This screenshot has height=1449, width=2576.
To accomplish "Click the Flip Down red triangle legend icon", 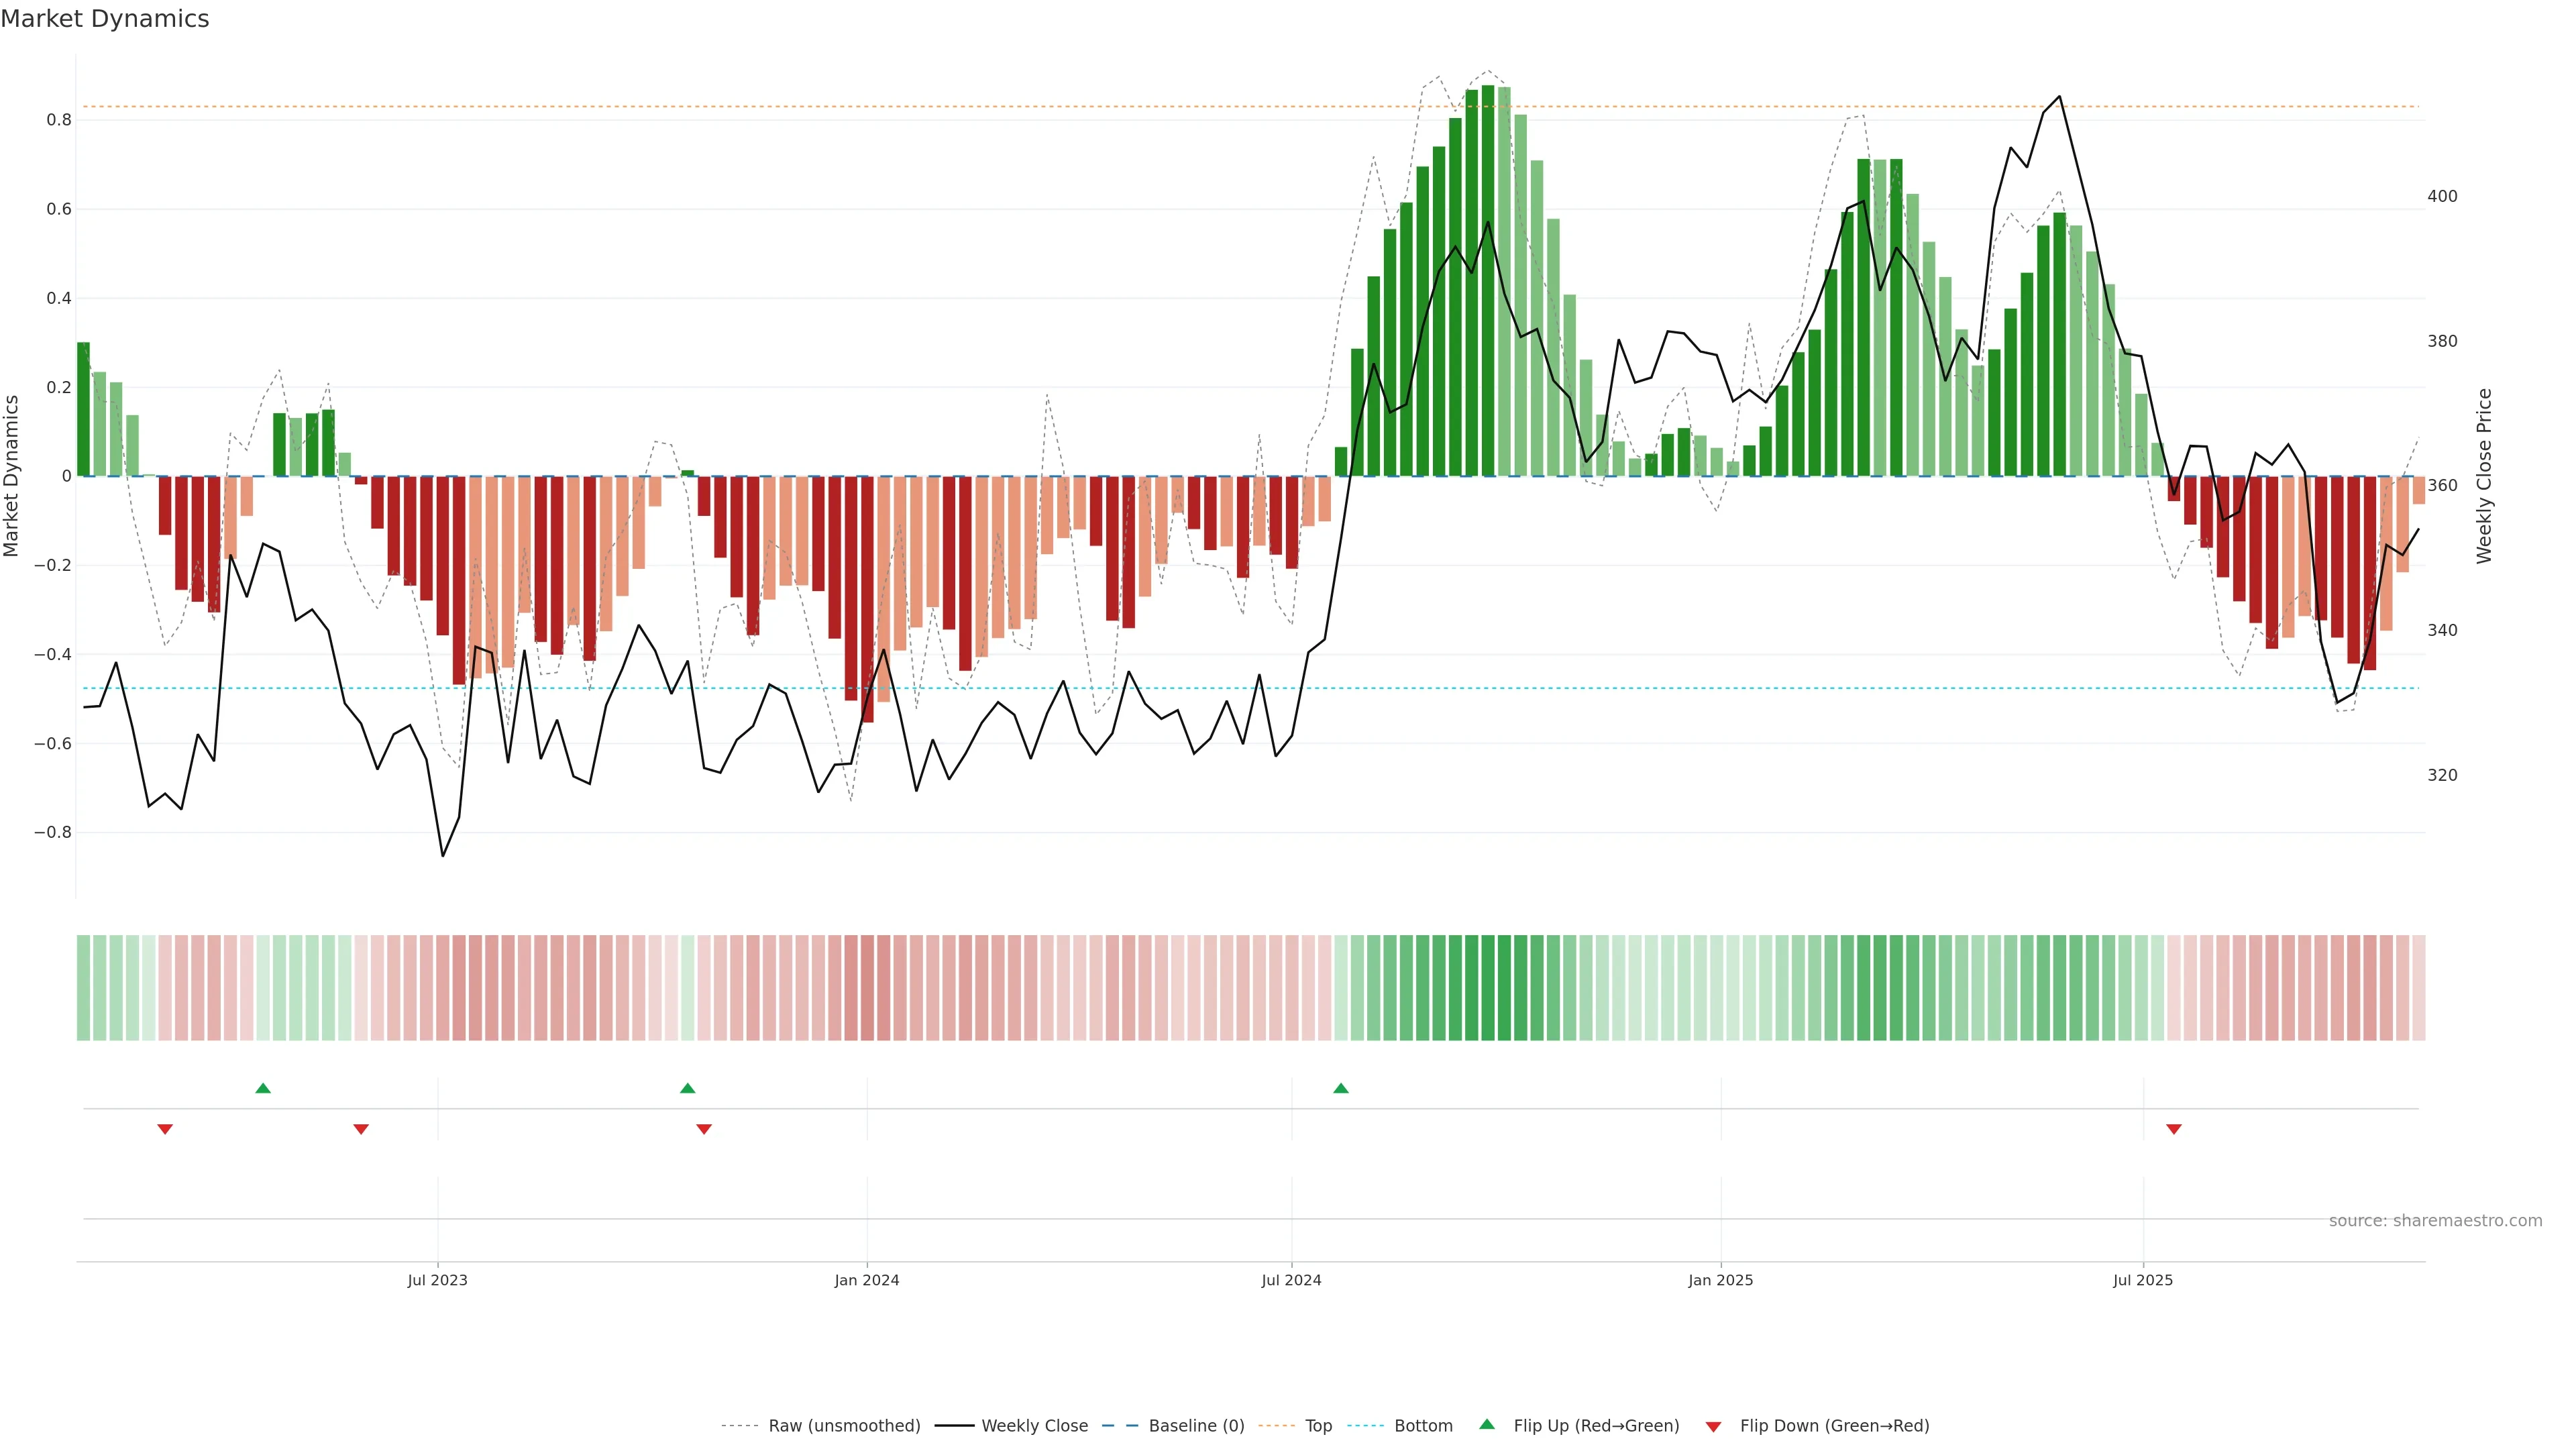I will click(x=1713, y=1426).
